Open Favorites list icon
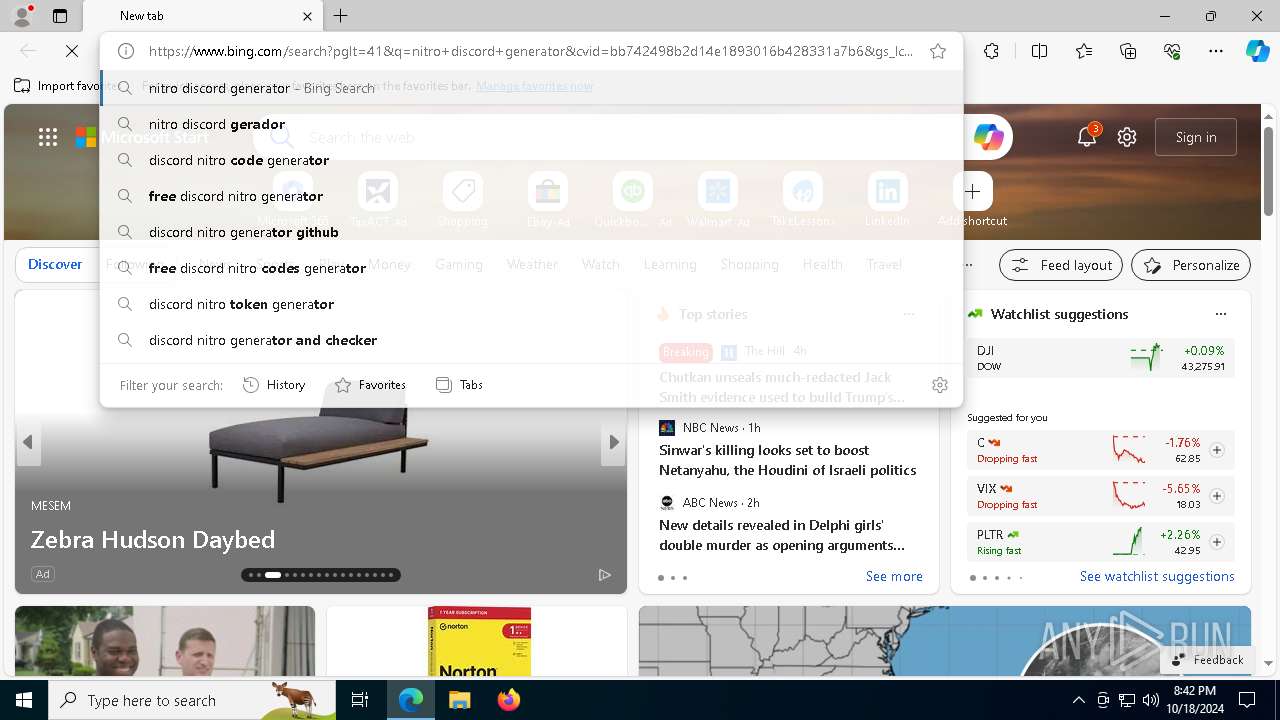The width and height of the screenshot is (1280, 720). point(1084,51)
